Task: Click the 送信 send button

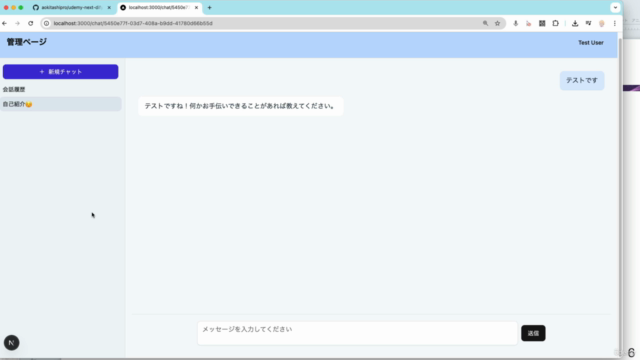Action: (533, 333)
